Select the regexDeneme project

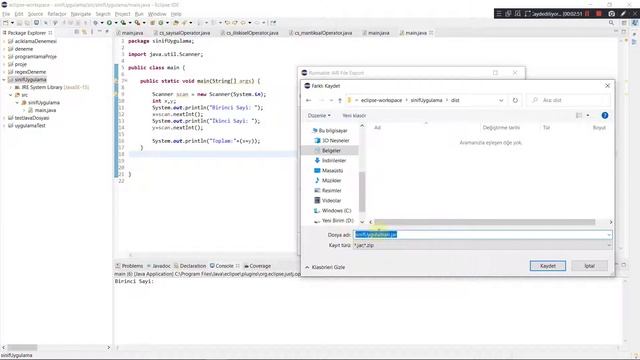pyautogui.click(x=27, y=72)
